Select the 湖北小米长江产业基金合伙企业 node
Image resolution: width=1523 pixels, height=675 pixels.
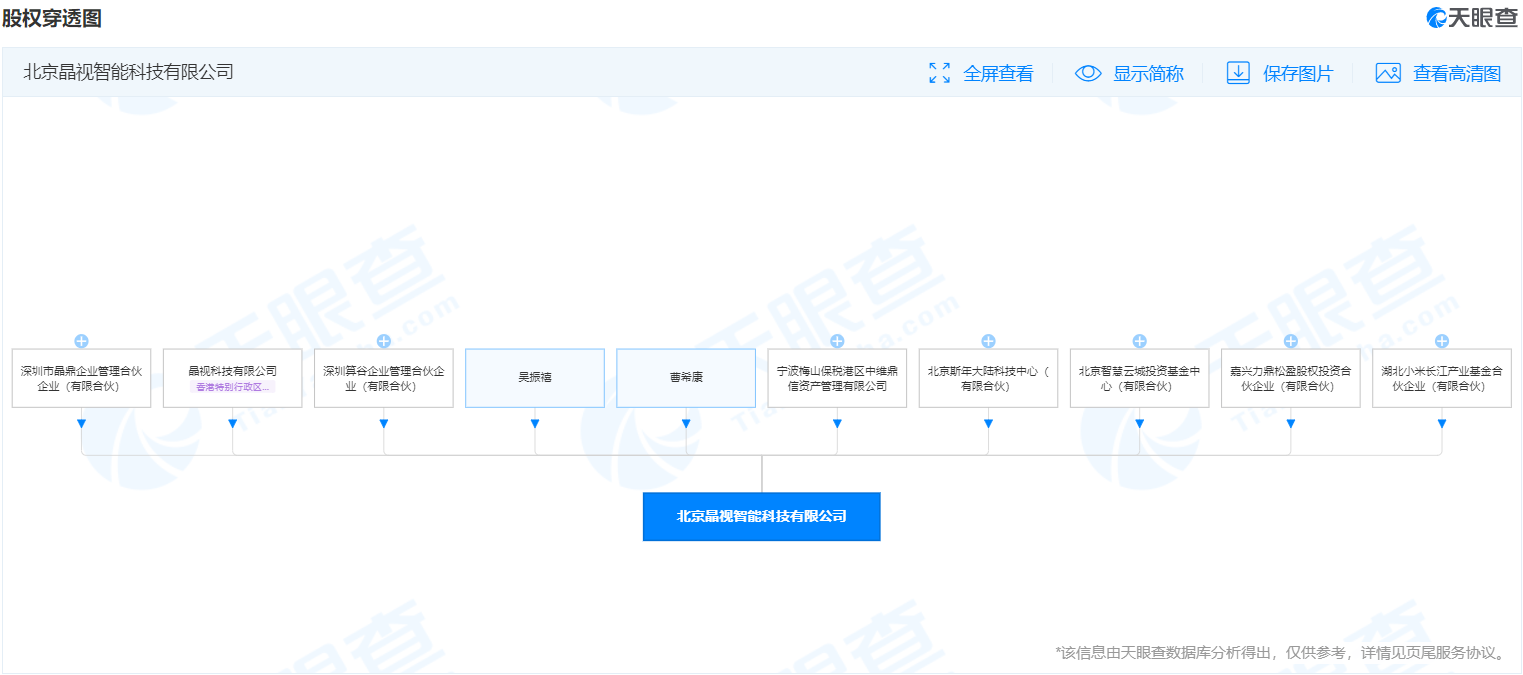click(x=1442, y=378)
